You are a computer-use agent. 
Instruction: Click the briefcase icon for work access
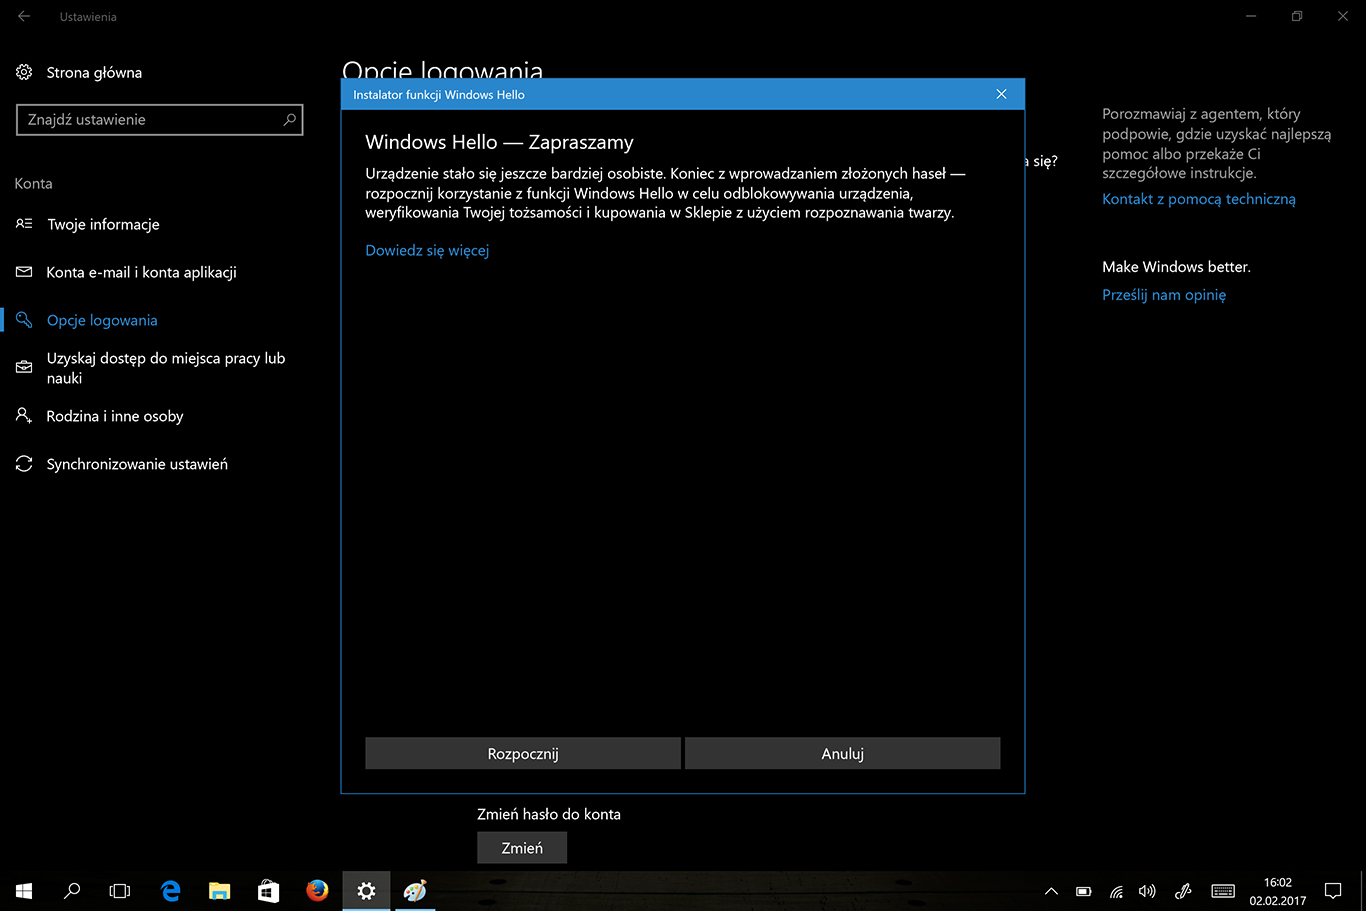[x=24, y=367]
